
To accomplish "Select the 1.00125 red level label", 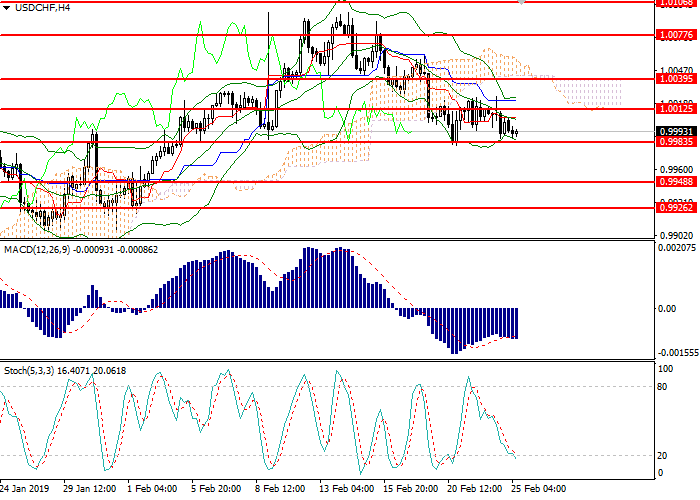I will tap(676, 109).
